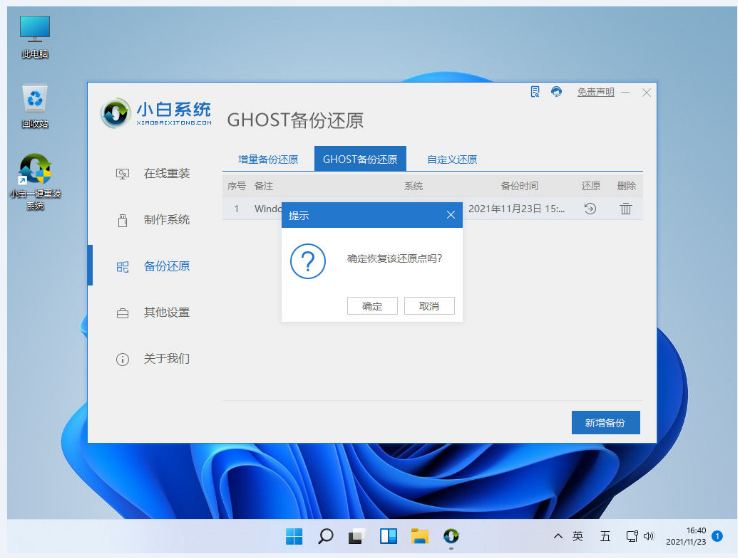This screenshot has height=558, width=738.
Task: Switch to the 增量备份还原 tab
Action: click(x=268, y=159)
